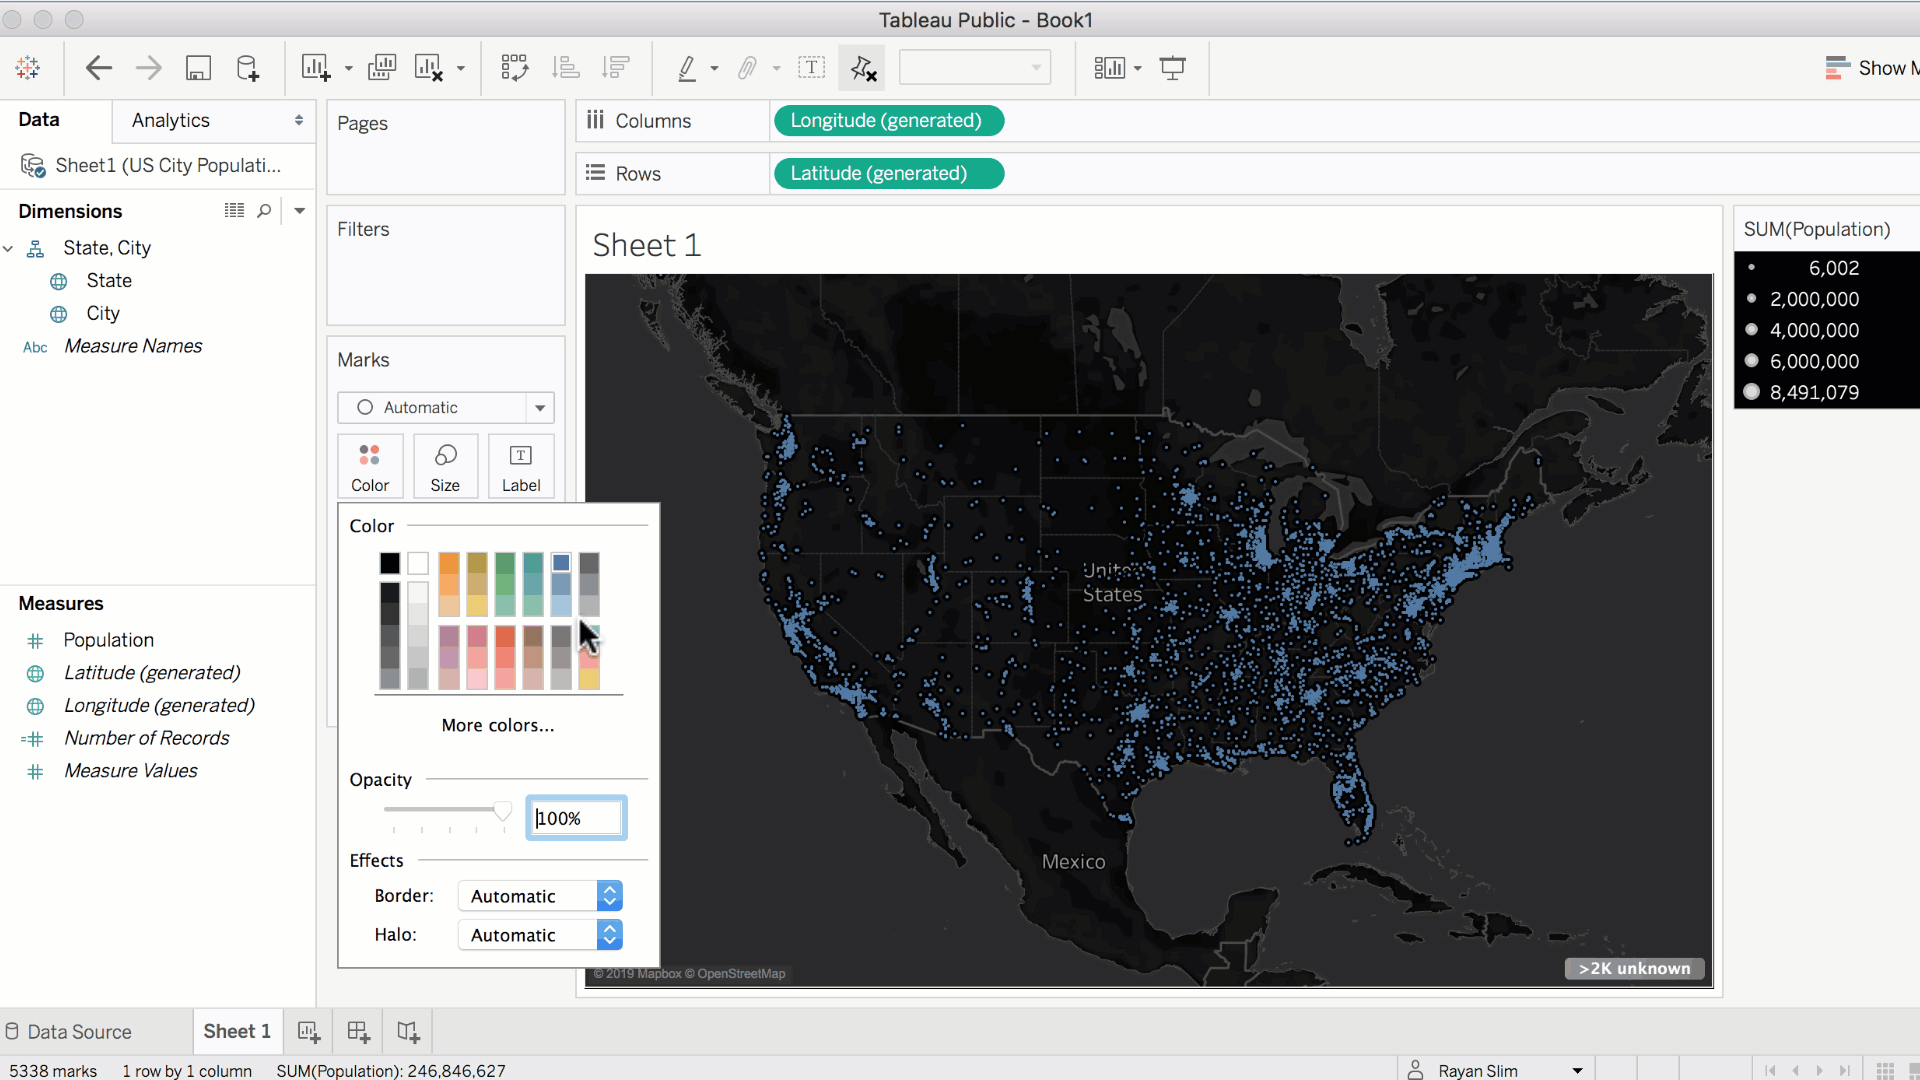Image resolution: width=1920 pixels, height=1080 pixels.
Task: Open the Automatic mark type dropdown
Action: [x=445, y=407]
